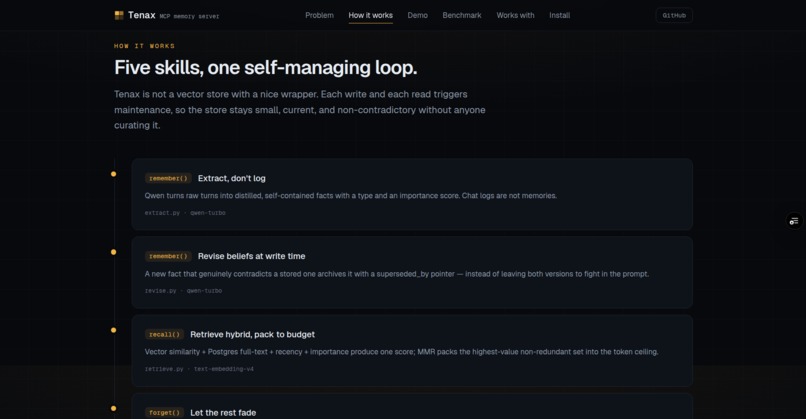Select the 'Extract, don't log' card title
Image resolution: width=806 pixels, height=419 pixels.
(232, 178)
